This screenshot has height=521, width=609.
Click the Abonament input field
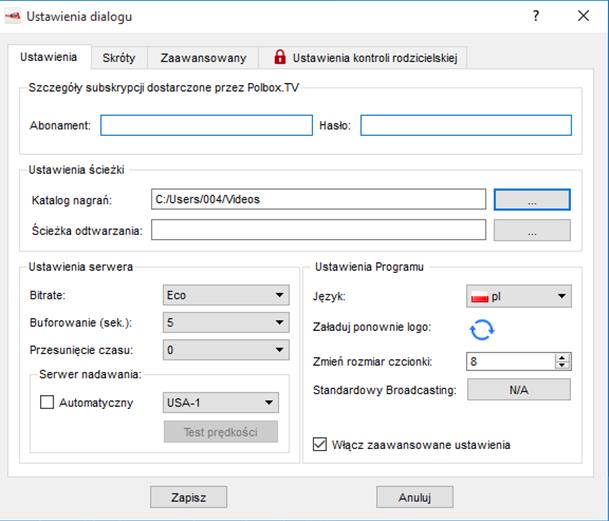pos(206,125)
